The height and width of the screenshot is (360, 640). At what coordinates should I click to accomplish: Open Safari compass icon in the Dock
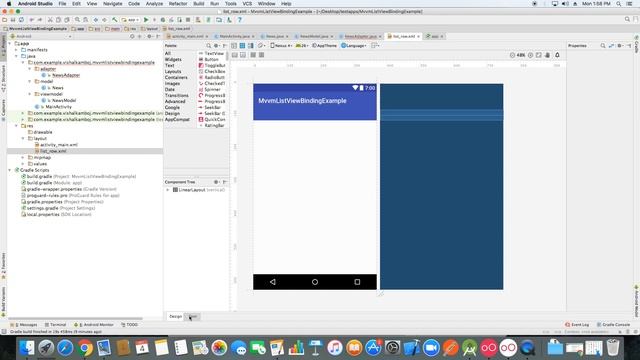coord(65,348)
